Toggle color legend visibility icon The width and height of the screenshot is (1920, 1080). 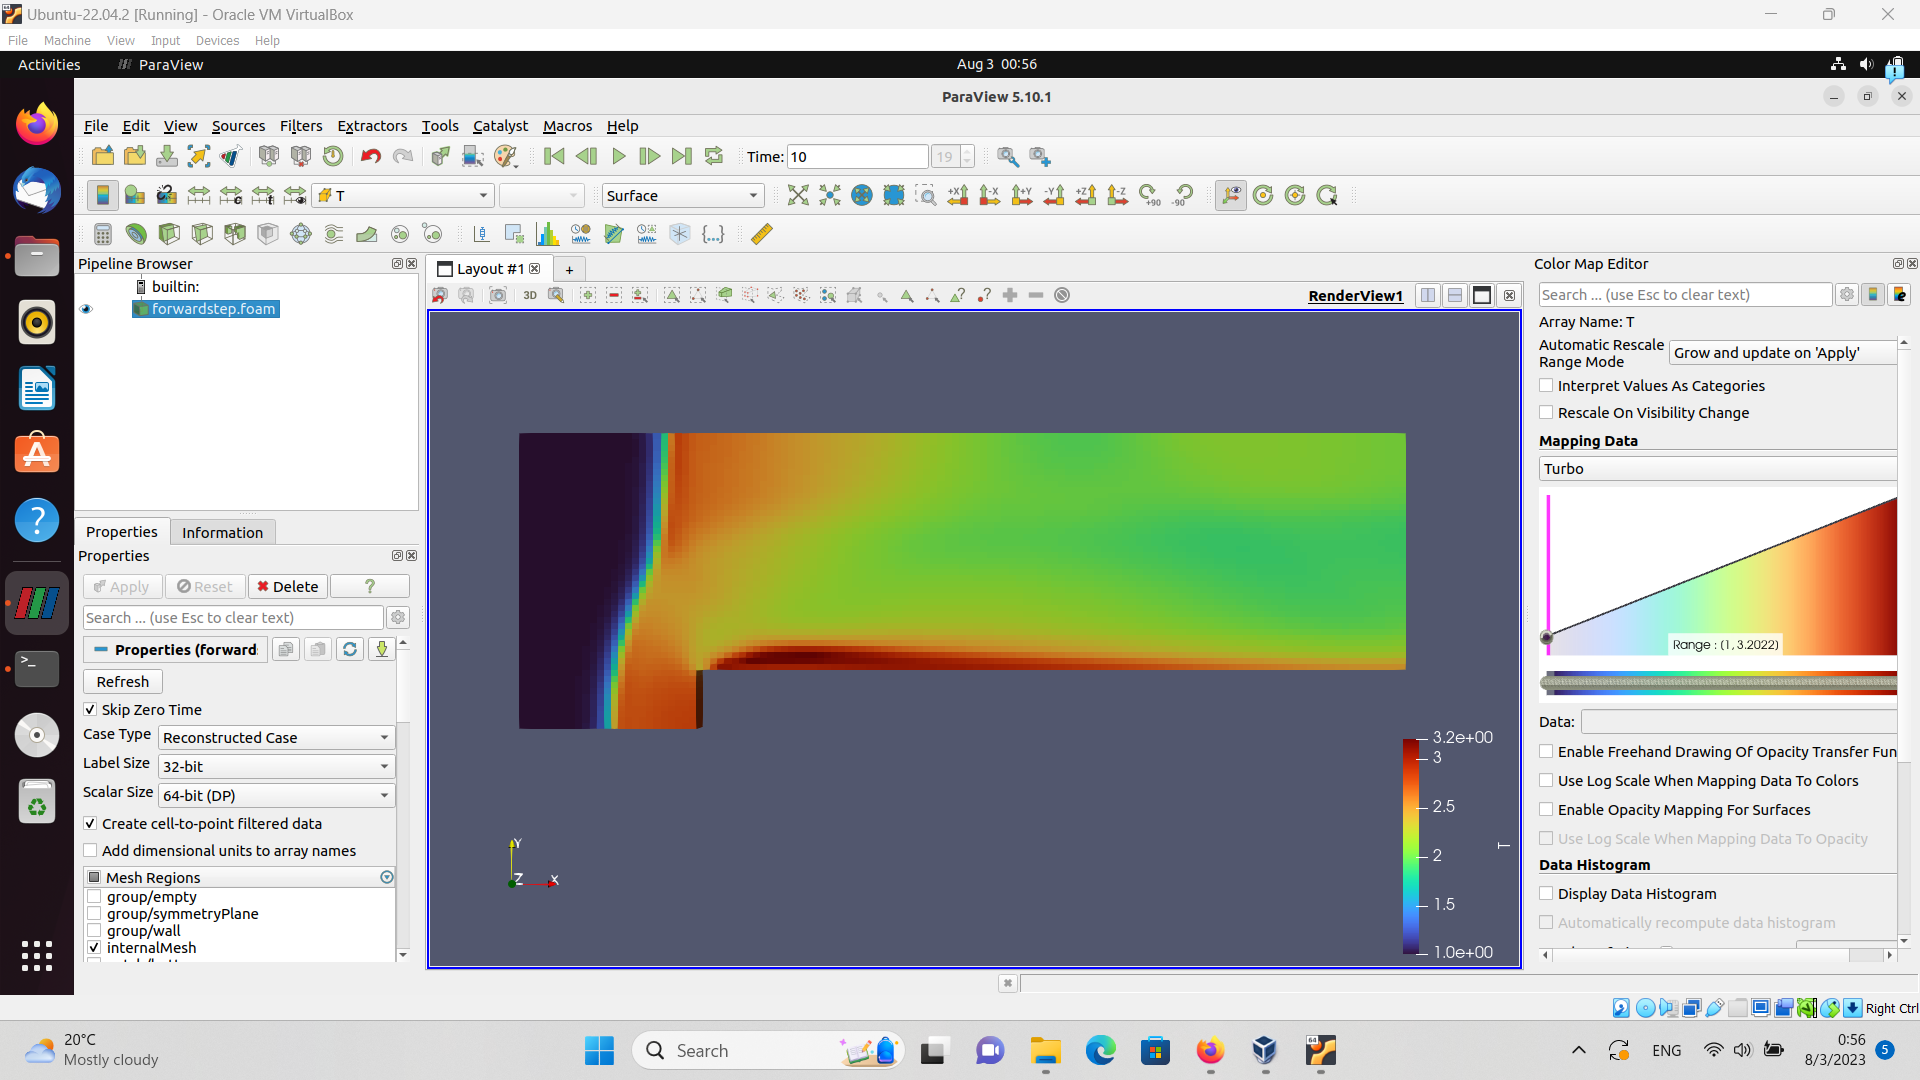[x=102, y=196]
